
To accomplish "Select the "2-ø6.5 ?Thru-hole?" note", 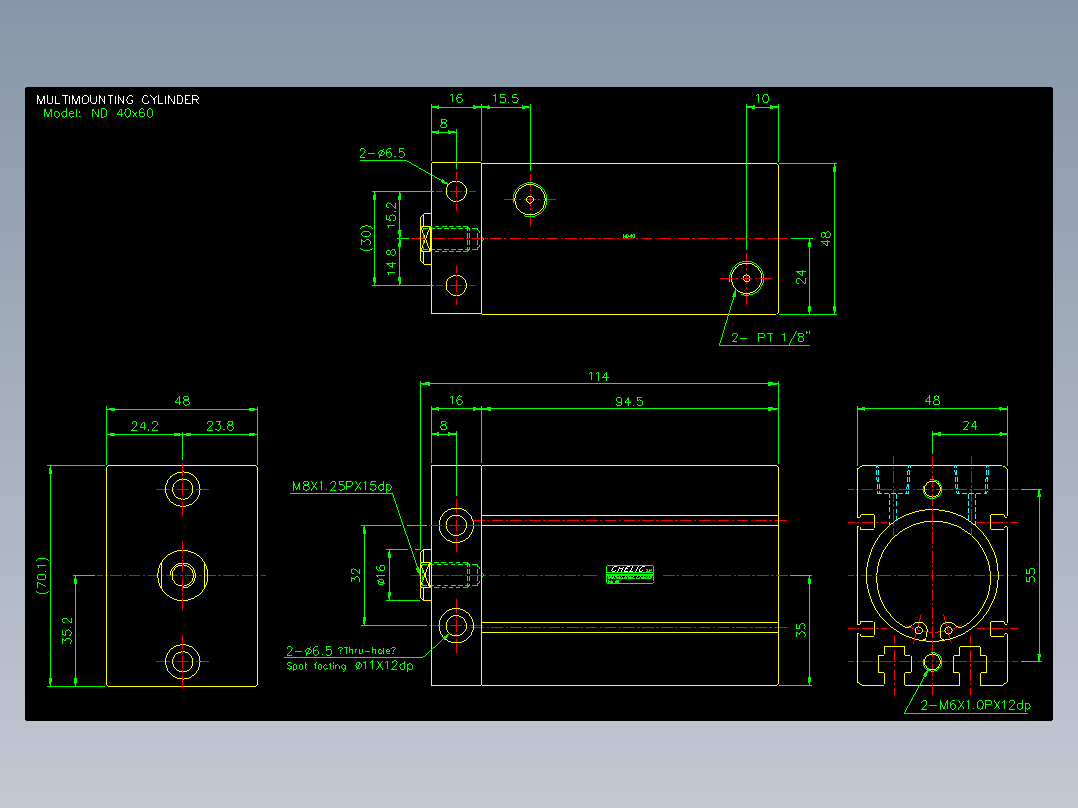I will pyautogui.click(x=341, y=651).
